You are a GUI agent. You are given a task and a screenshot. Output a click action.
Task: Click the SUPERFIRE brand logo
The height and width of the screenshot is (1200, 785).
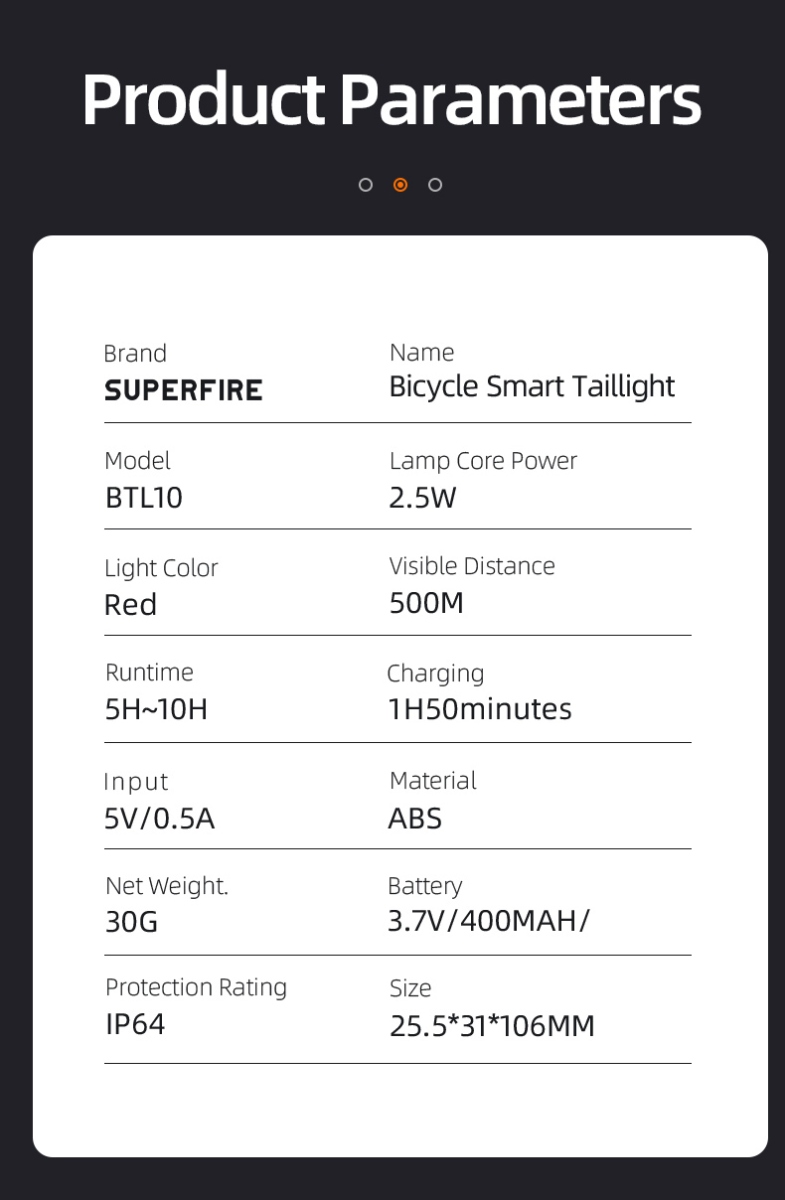point(183,390)
